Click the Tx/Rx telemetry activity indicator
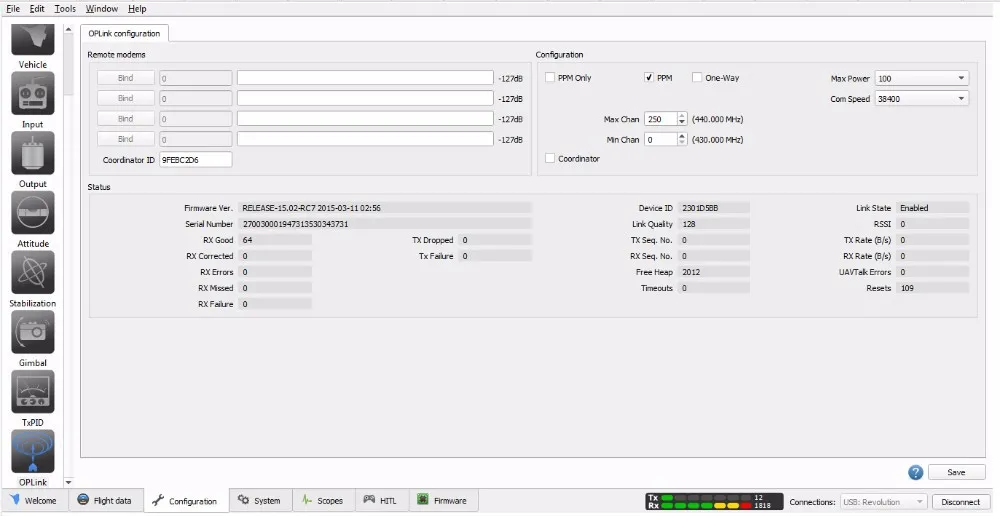1000x516 pixels. pyautogui.click(x=714, y=501)
